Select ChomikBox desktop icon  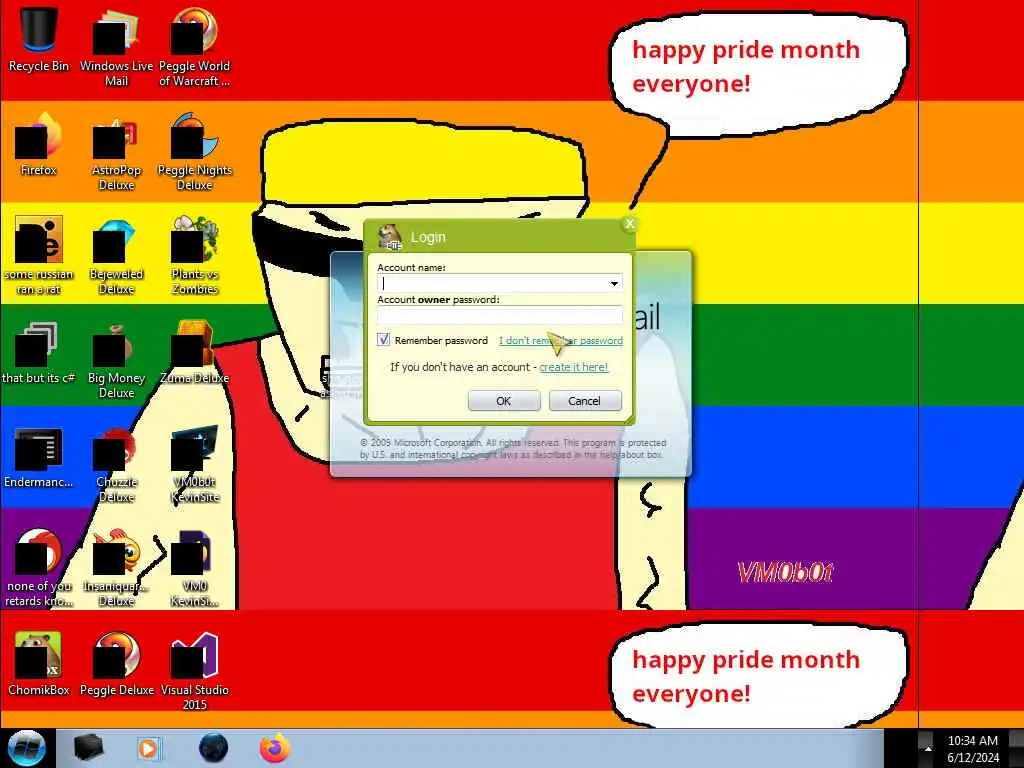pos(39,664)
